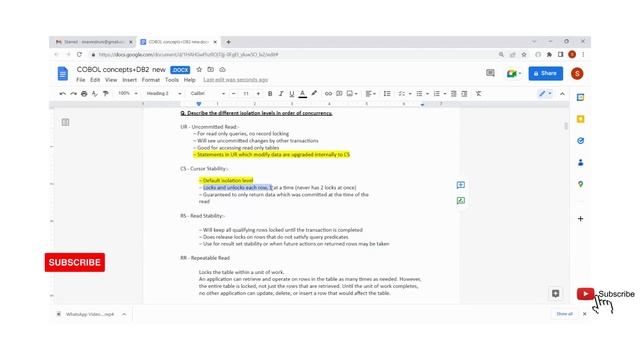The image size is (640, 360).
Task: Open the Explore button
Action: 556,293
